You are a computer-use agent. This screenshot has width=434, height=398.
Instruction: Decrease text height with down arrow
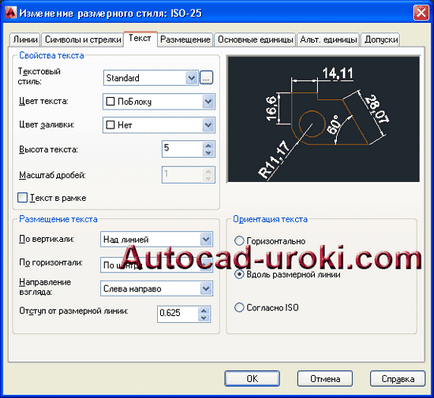tap(208, 153)
